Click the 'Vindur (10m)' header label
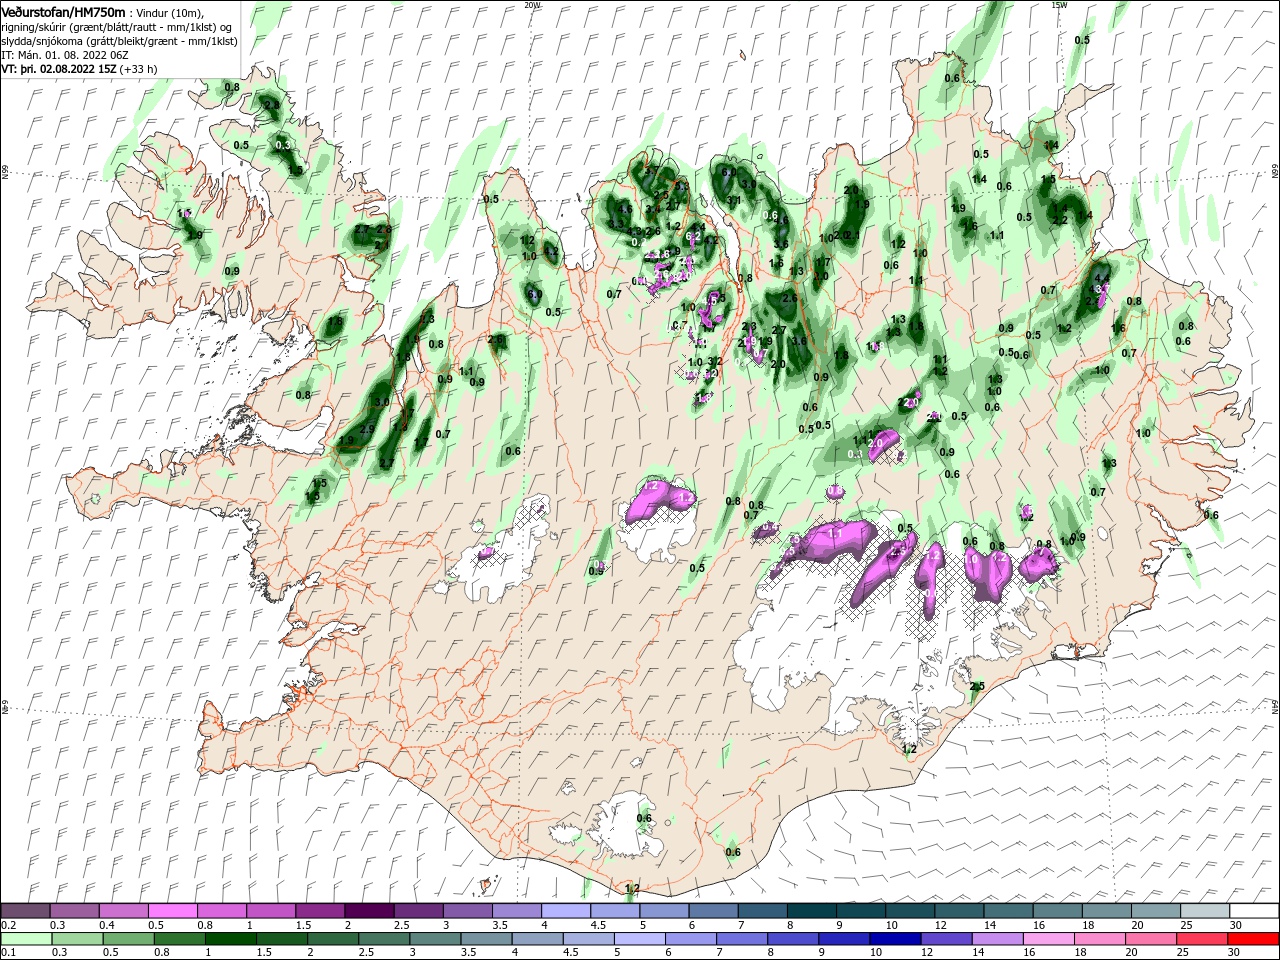This screenshot has height=960, width=1280. (x=170, y=12)
